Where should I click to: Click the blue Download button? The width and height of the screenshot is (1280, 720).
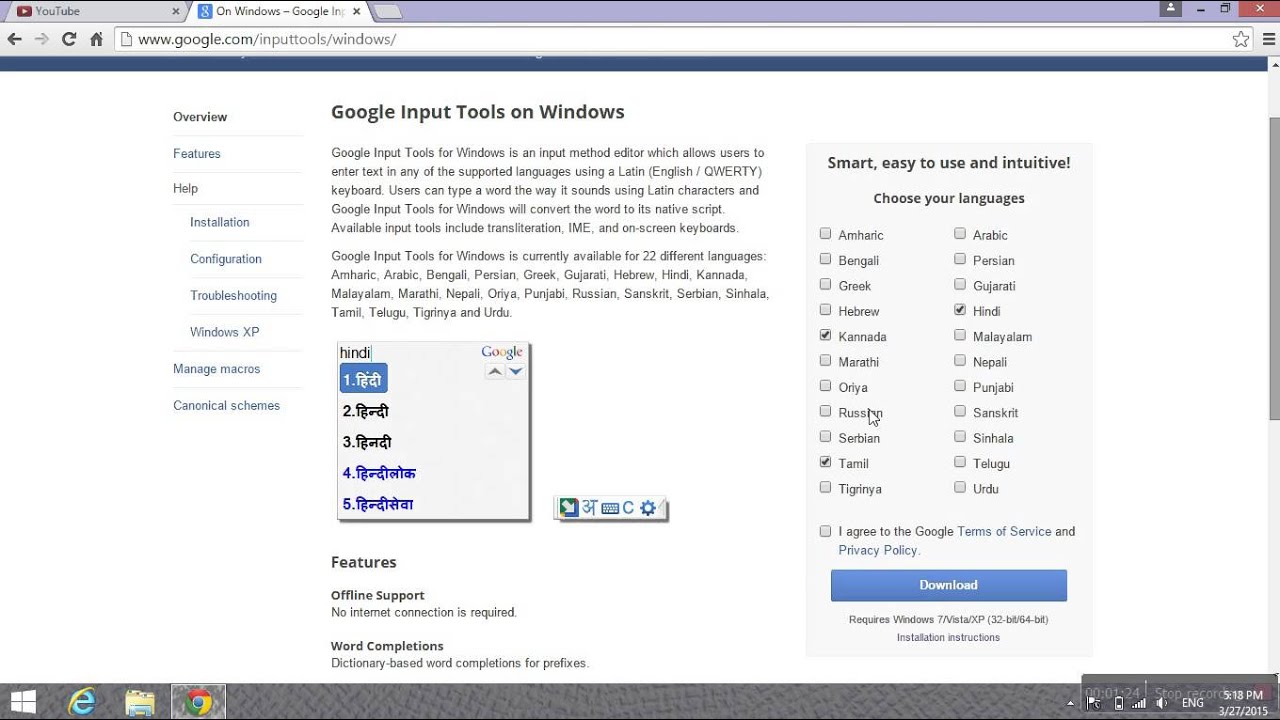[x=949, y=585]
